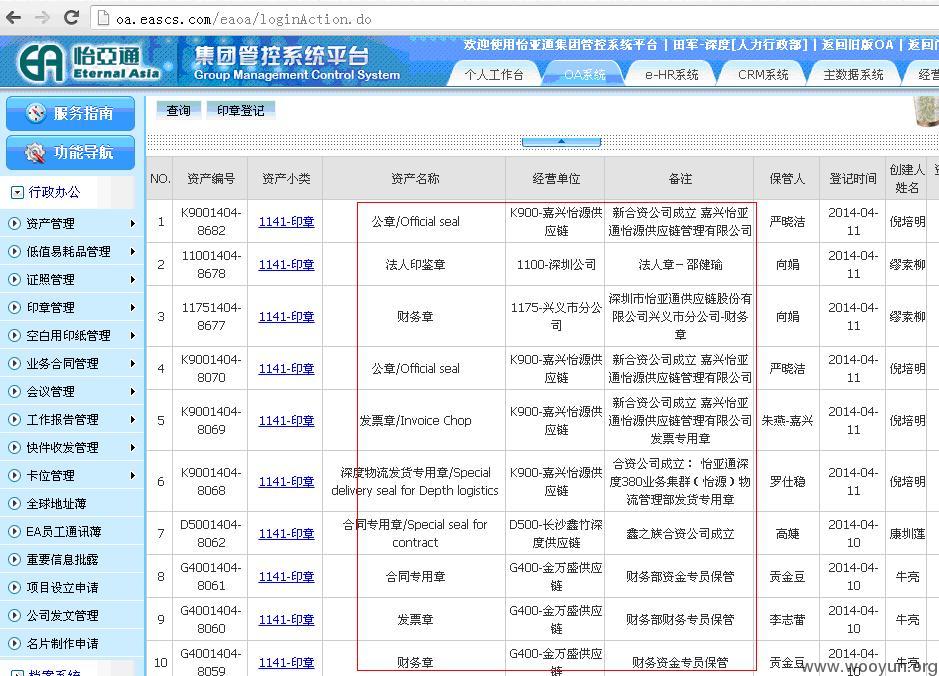Viewport: 939px width, 676px height.
Task: Click the 印章登记 button
Action: (241, 110)
